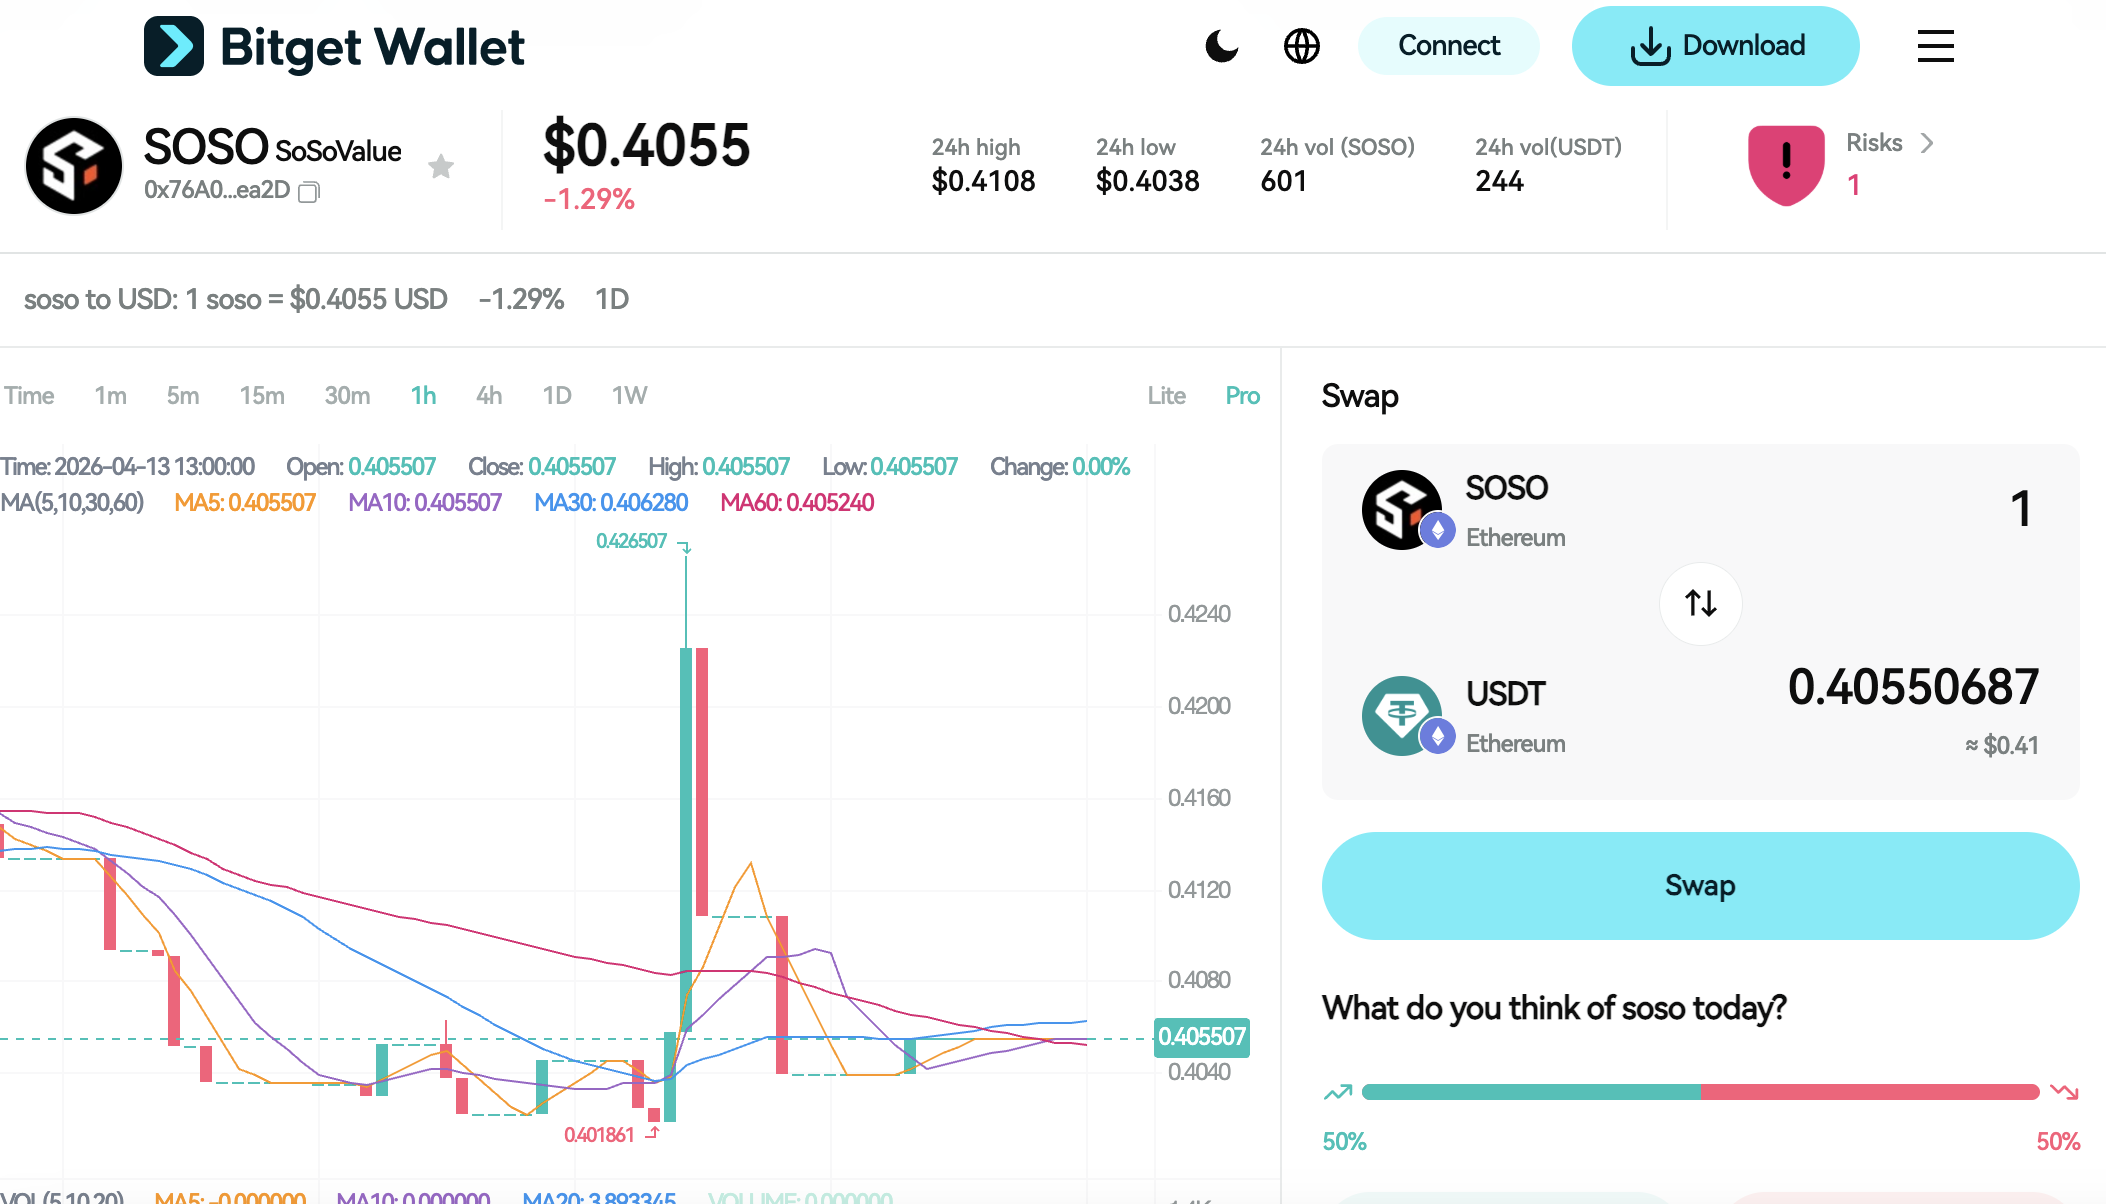Switch chart to Lite view
Screen dimensions: 2106x1204
coord(1167,396)
